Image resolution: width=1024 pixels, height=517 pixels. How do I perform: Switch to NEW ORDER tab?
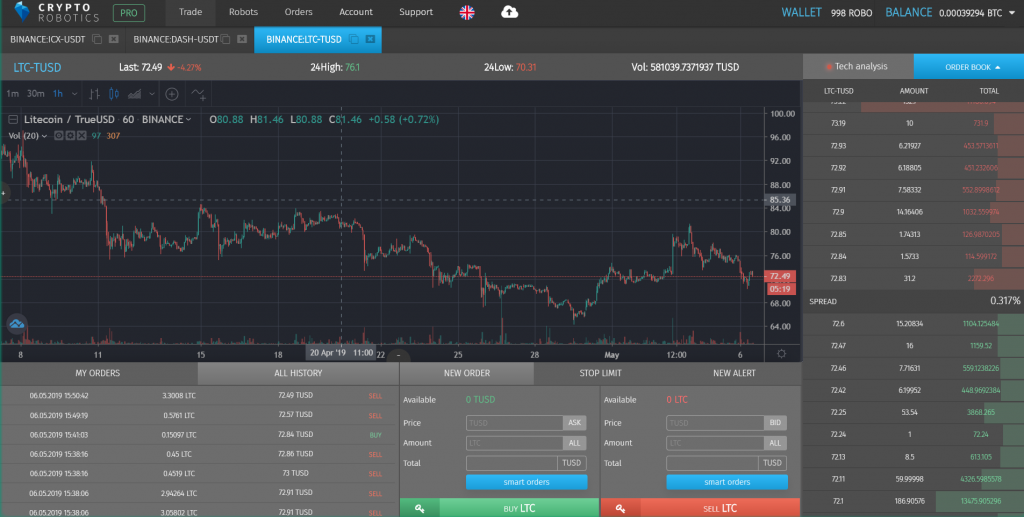pos(466,373)
